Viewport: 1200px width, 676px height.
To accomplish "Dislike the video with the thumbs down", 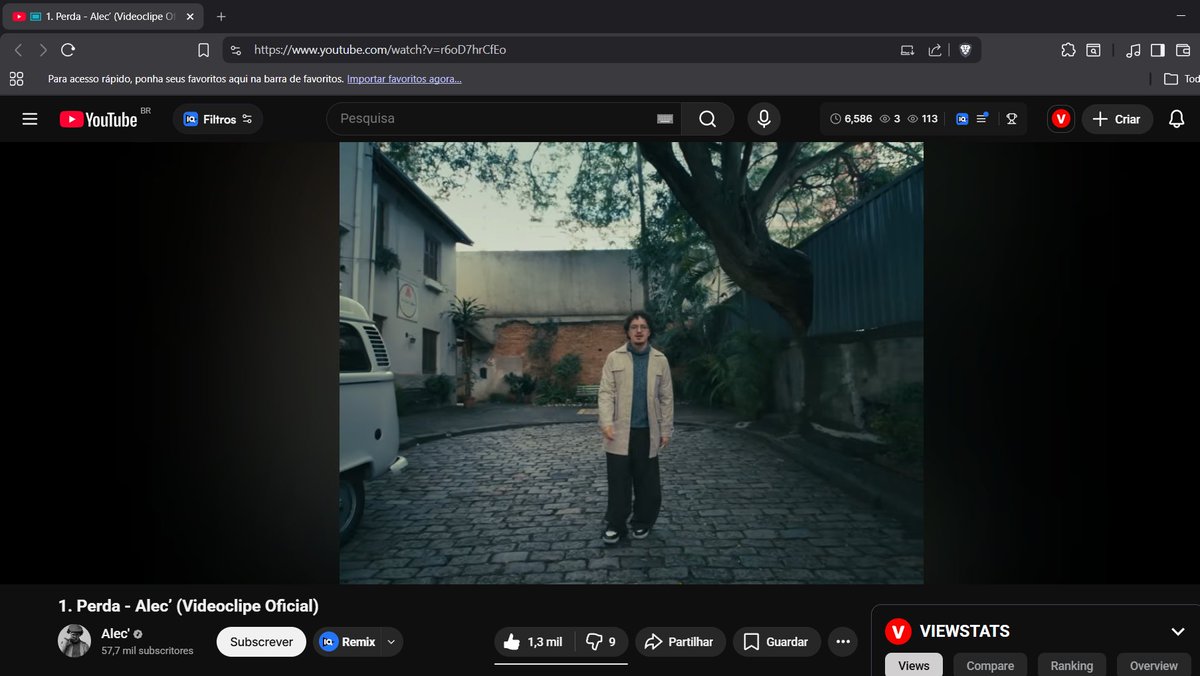I will pos(595,641).
